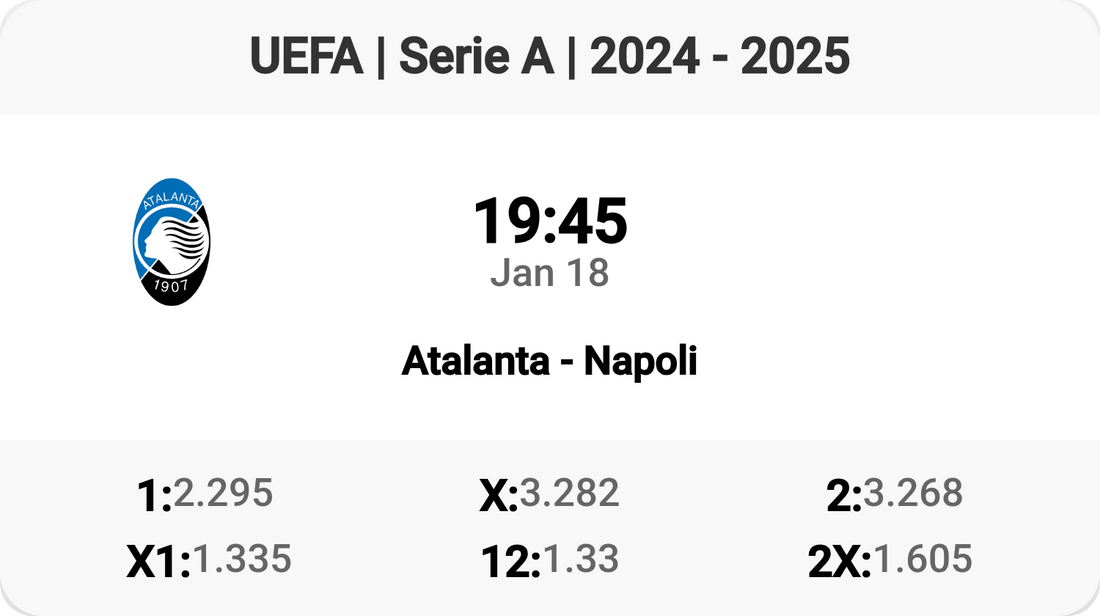Click the 2024 - 2025 season text
The height and width of the screenshot is (616, 1100).
pos(720,57)
